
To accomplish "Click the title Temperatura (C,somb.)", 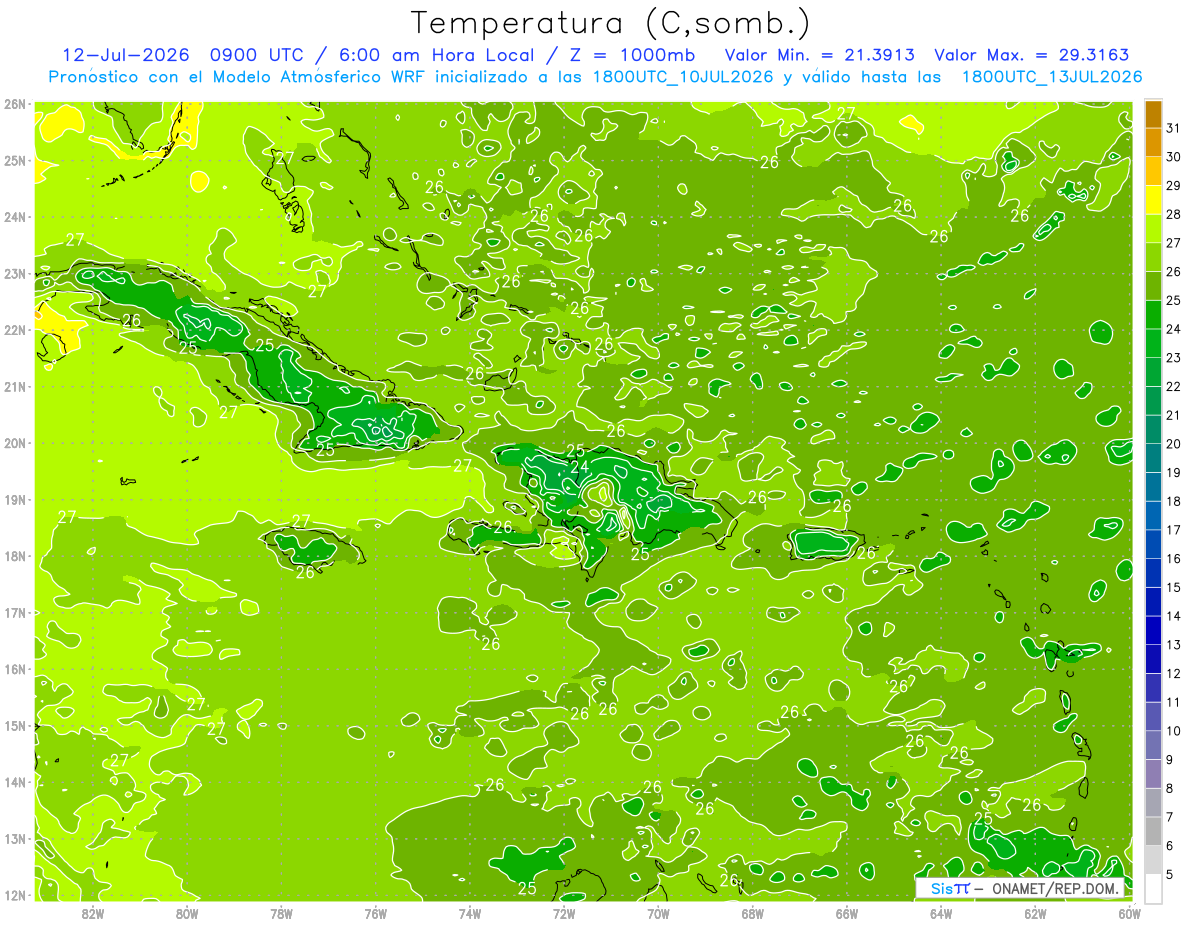I will [611, 23].
